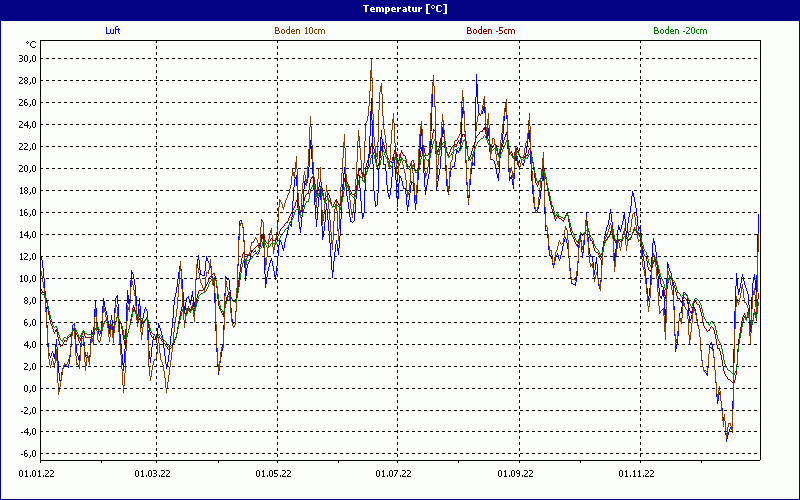Screen dimensions: 800x500
Task: Select the Boden -20cm legend entry
Action: click(x=677, y=31)
